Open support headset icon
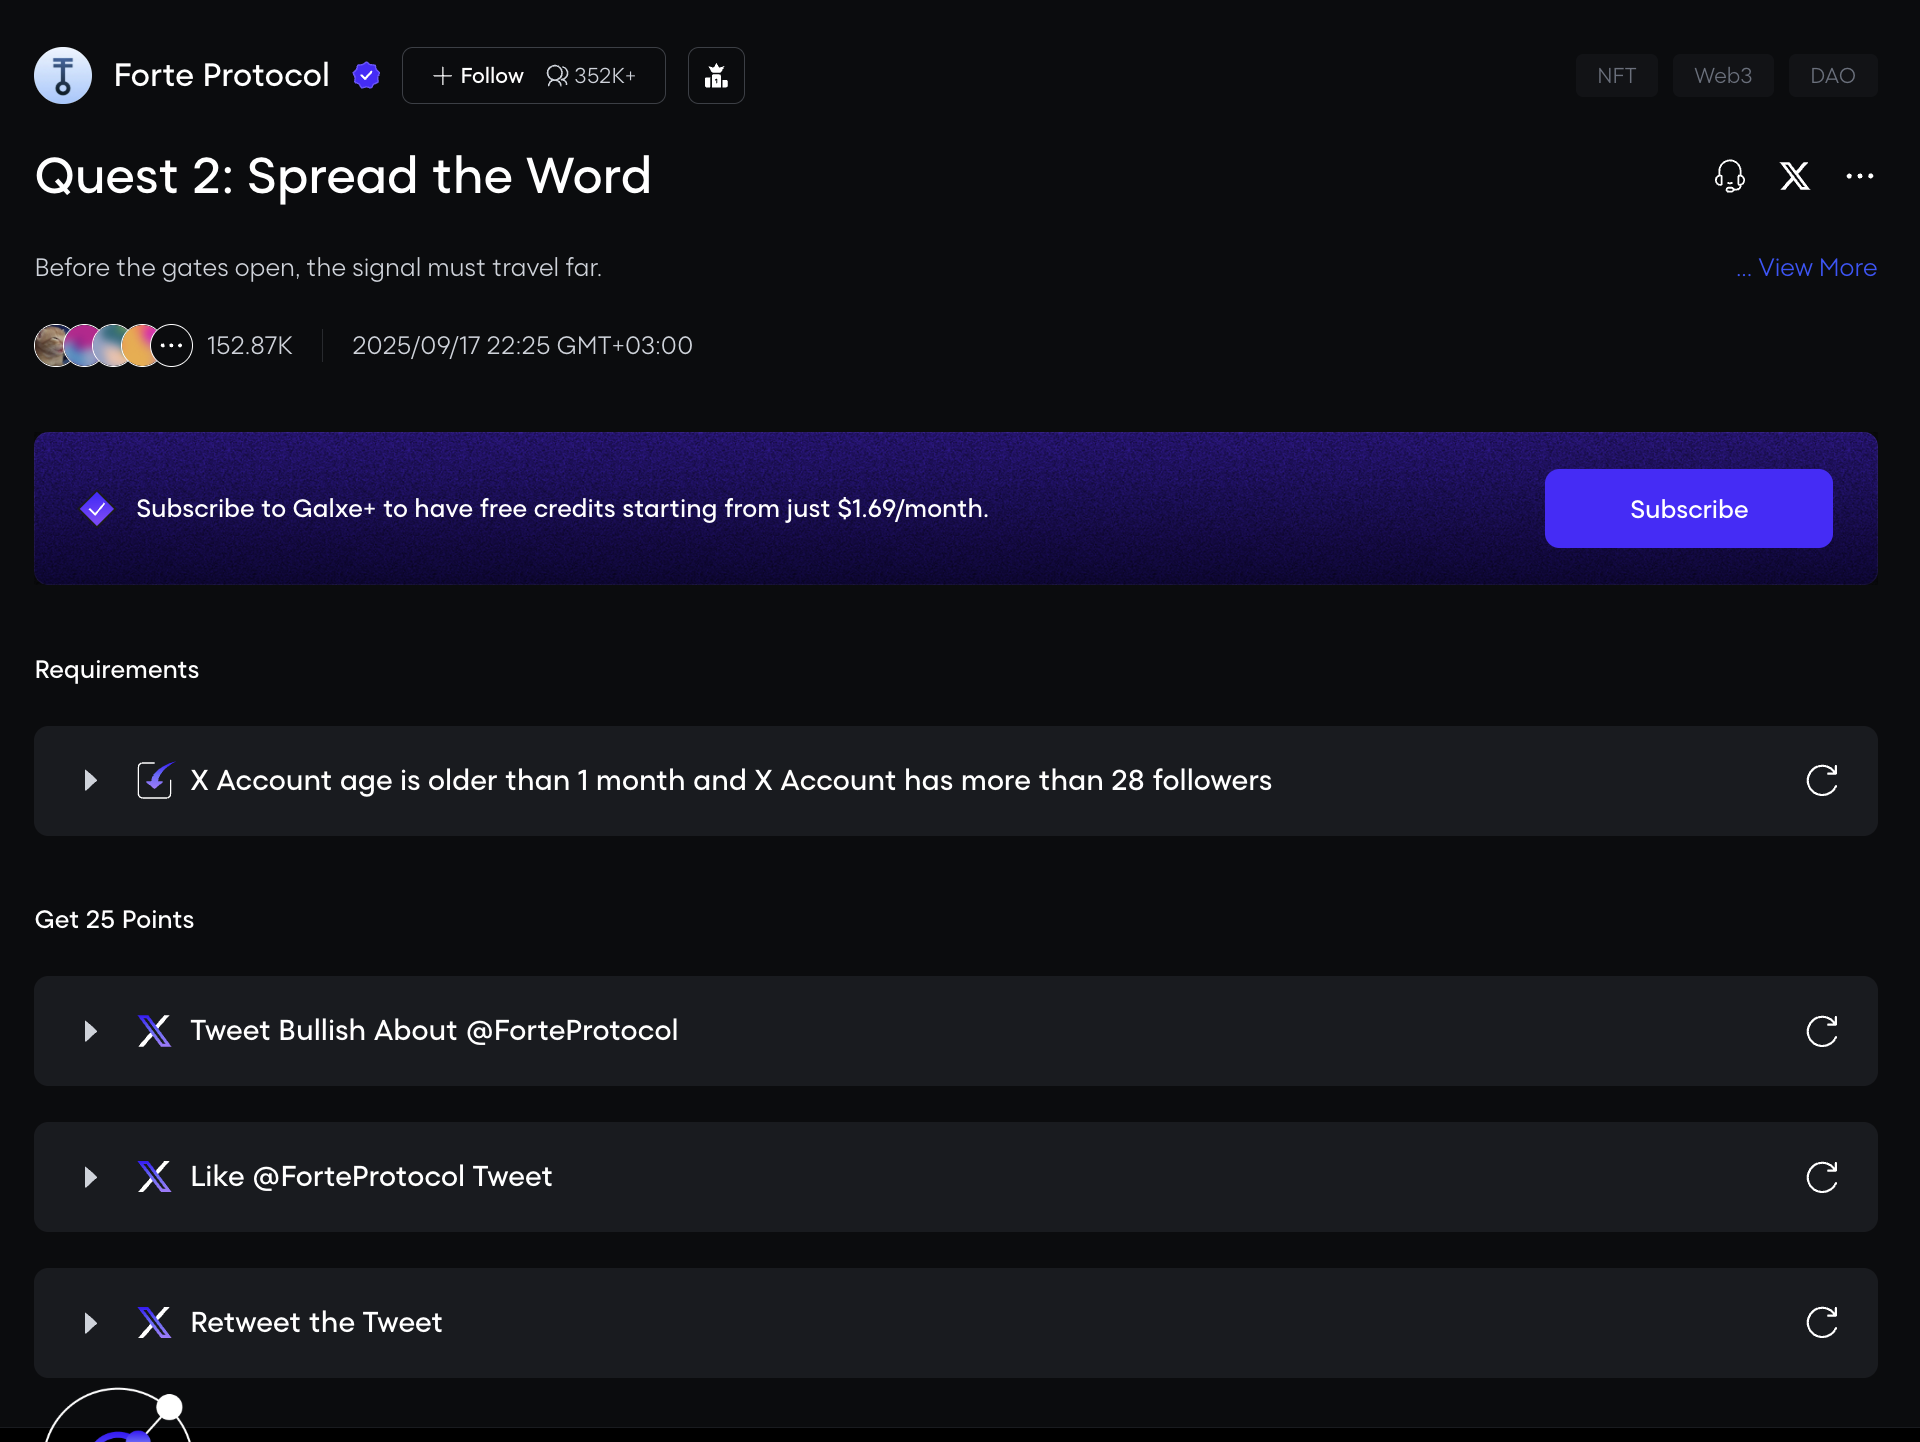This screenshot has height=1442, width=1920. coord(1729,177)
